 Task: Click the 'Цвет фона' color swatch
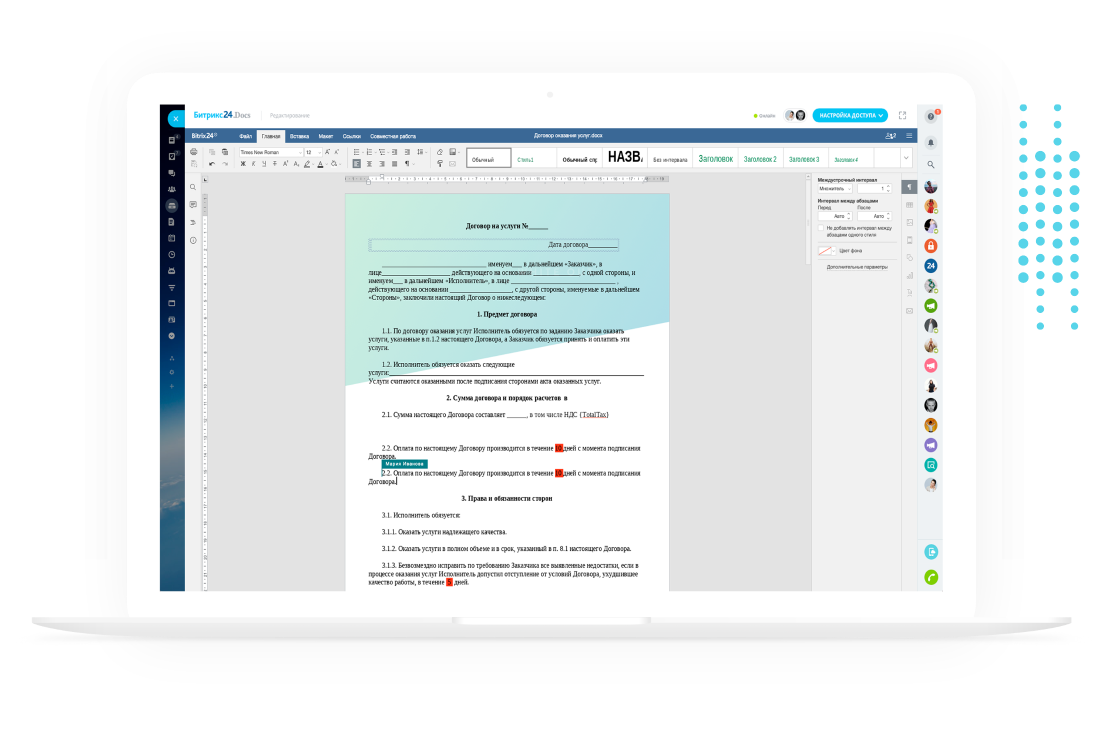coord(826,251)
